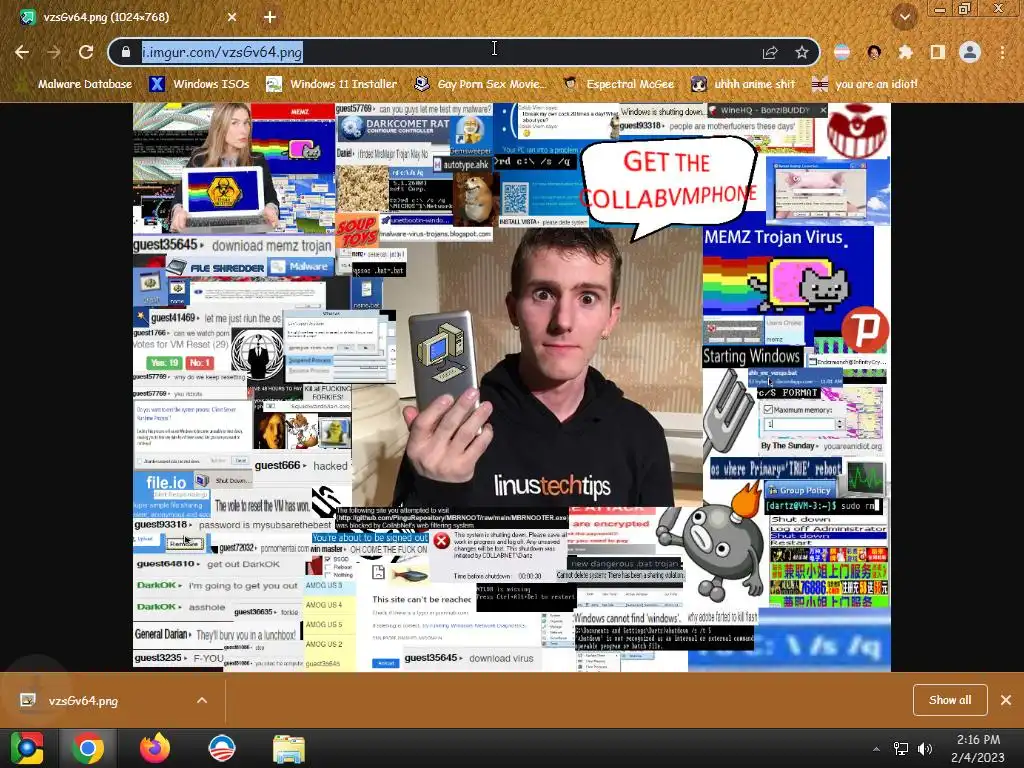Reload the current page

86,52
